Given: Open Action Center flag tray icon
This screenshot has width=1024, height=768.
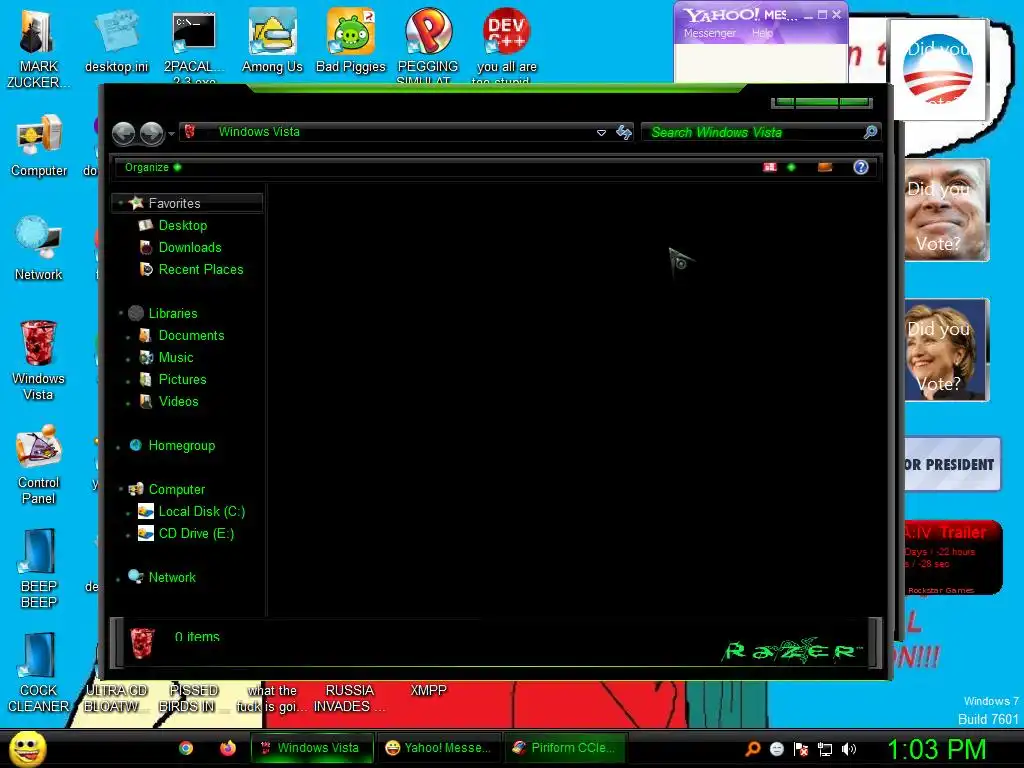Looking at the screenshot, I should (801, 749).
